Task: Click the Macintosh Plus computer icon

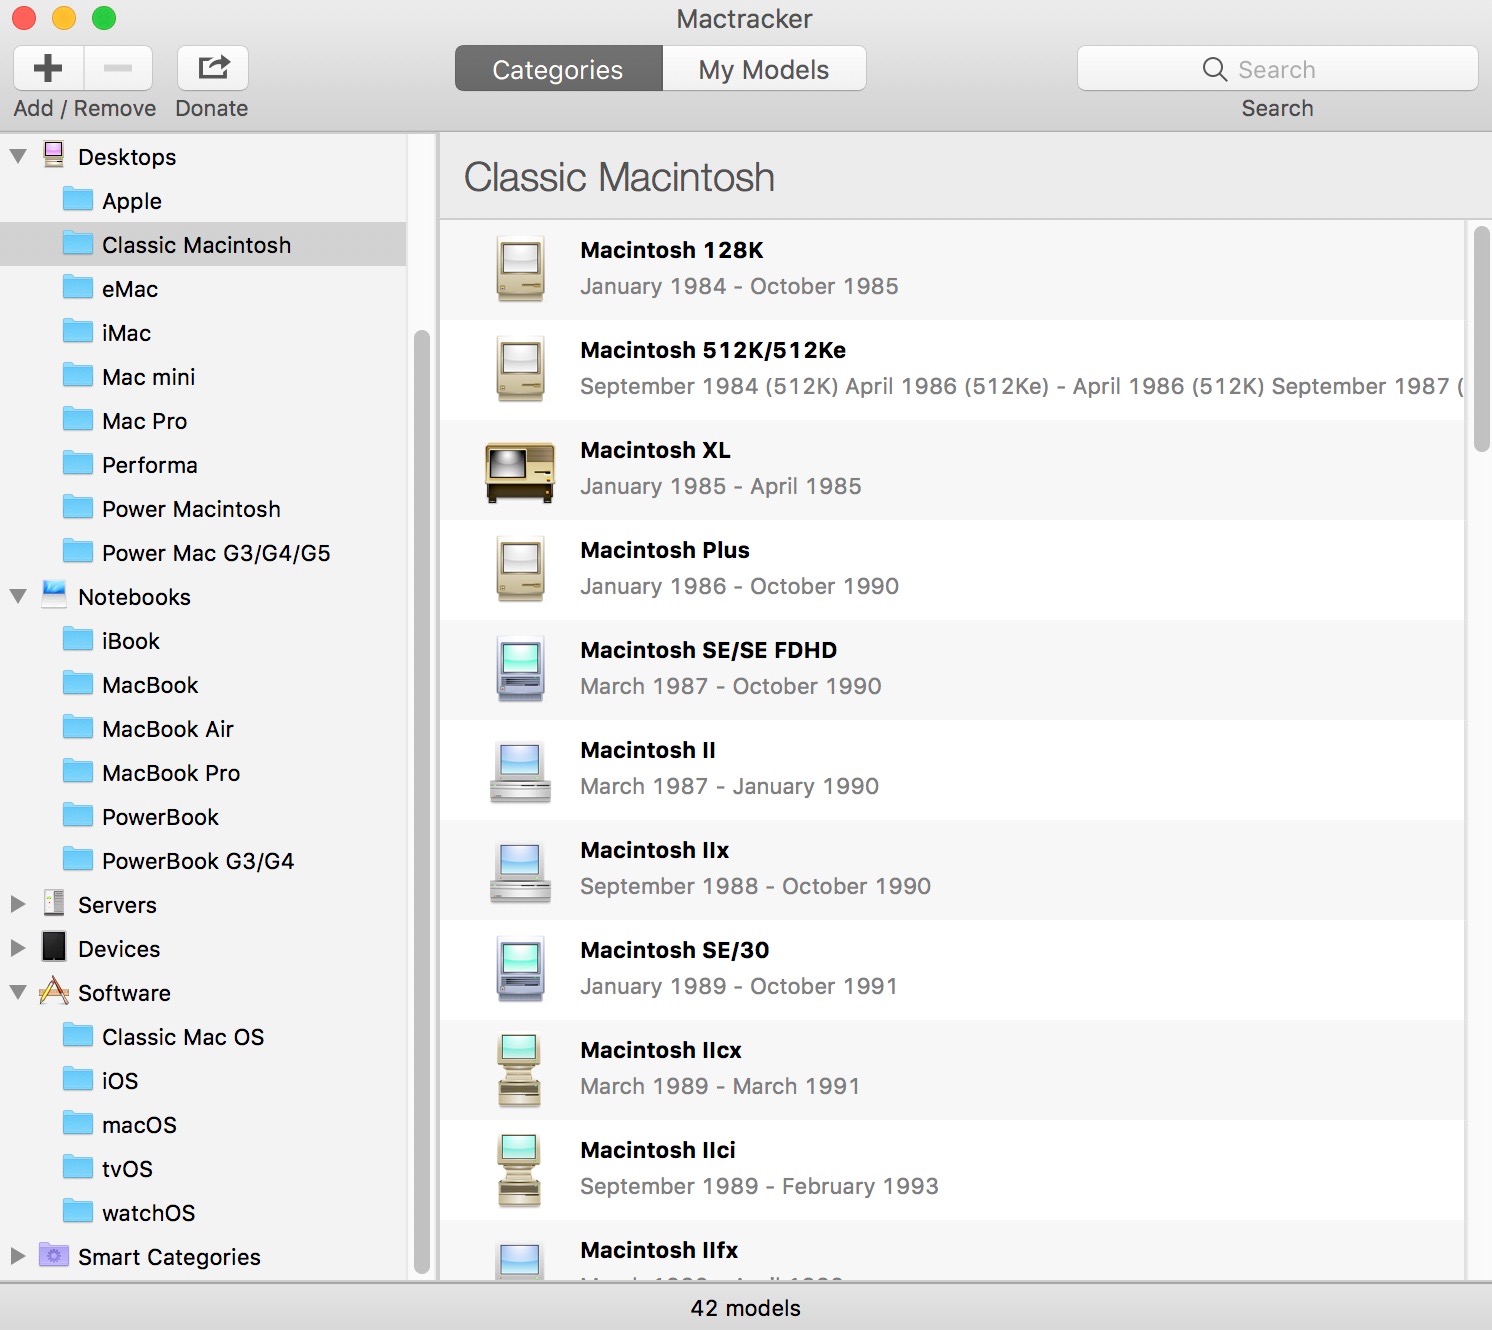Action: pyautogui.click(x=521, y=569)
